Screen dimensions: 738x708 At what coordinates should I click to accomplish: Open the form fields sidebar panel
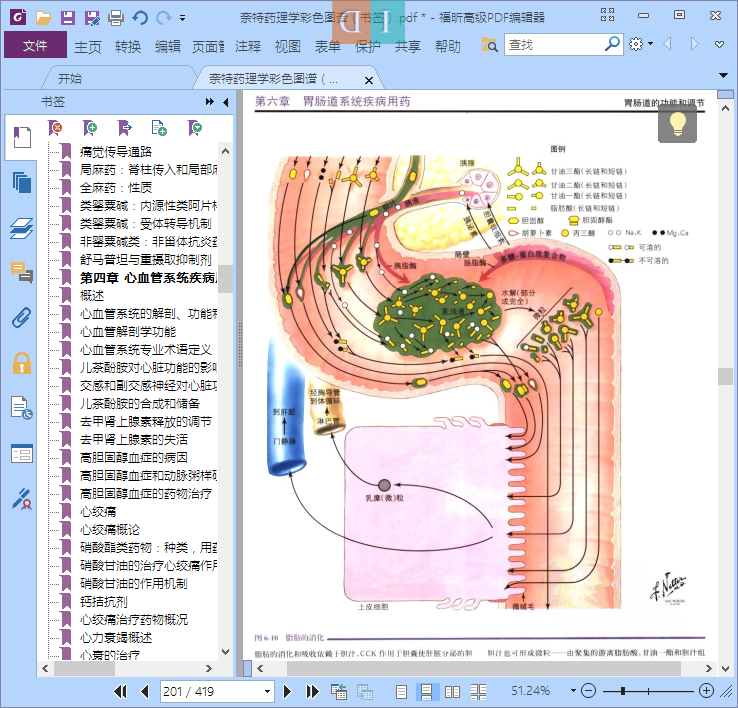[22, 453]
